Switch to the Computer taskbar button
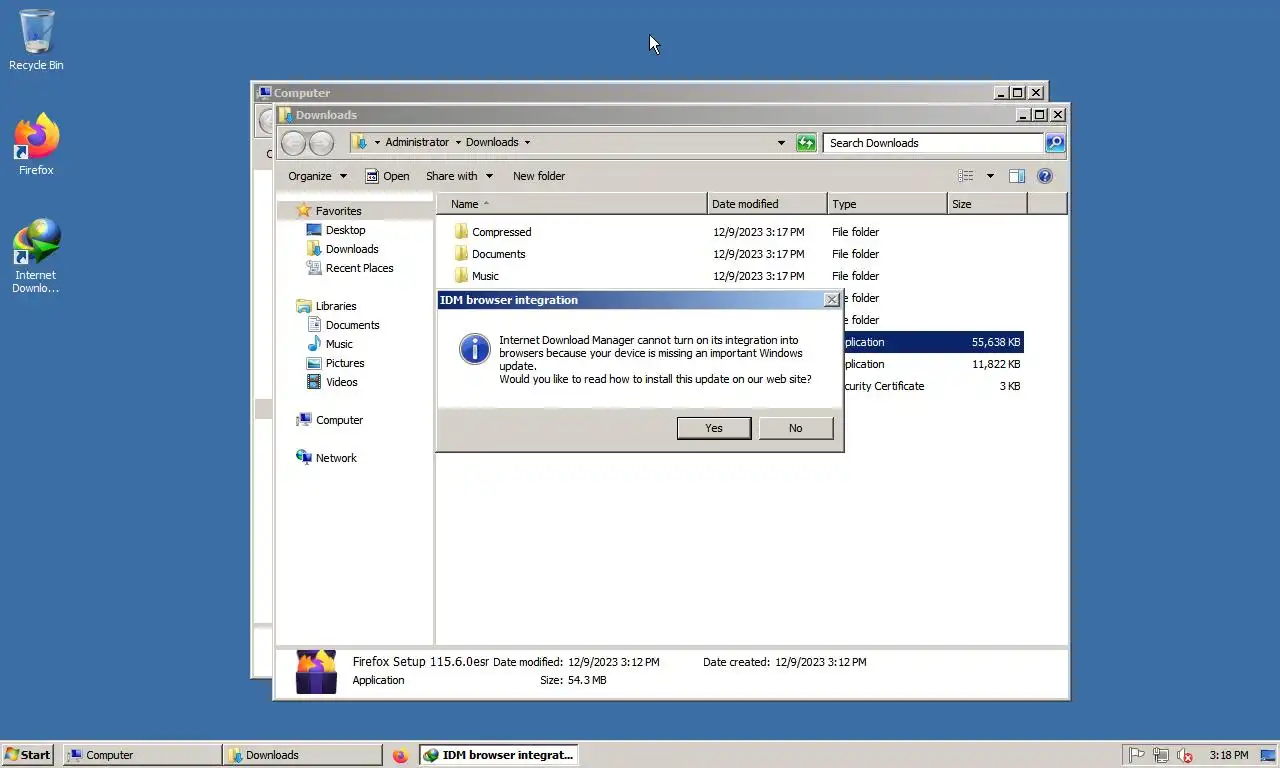Image resolution: width=1280 pixels, height=768 pixels. click(x=142, y=755)
